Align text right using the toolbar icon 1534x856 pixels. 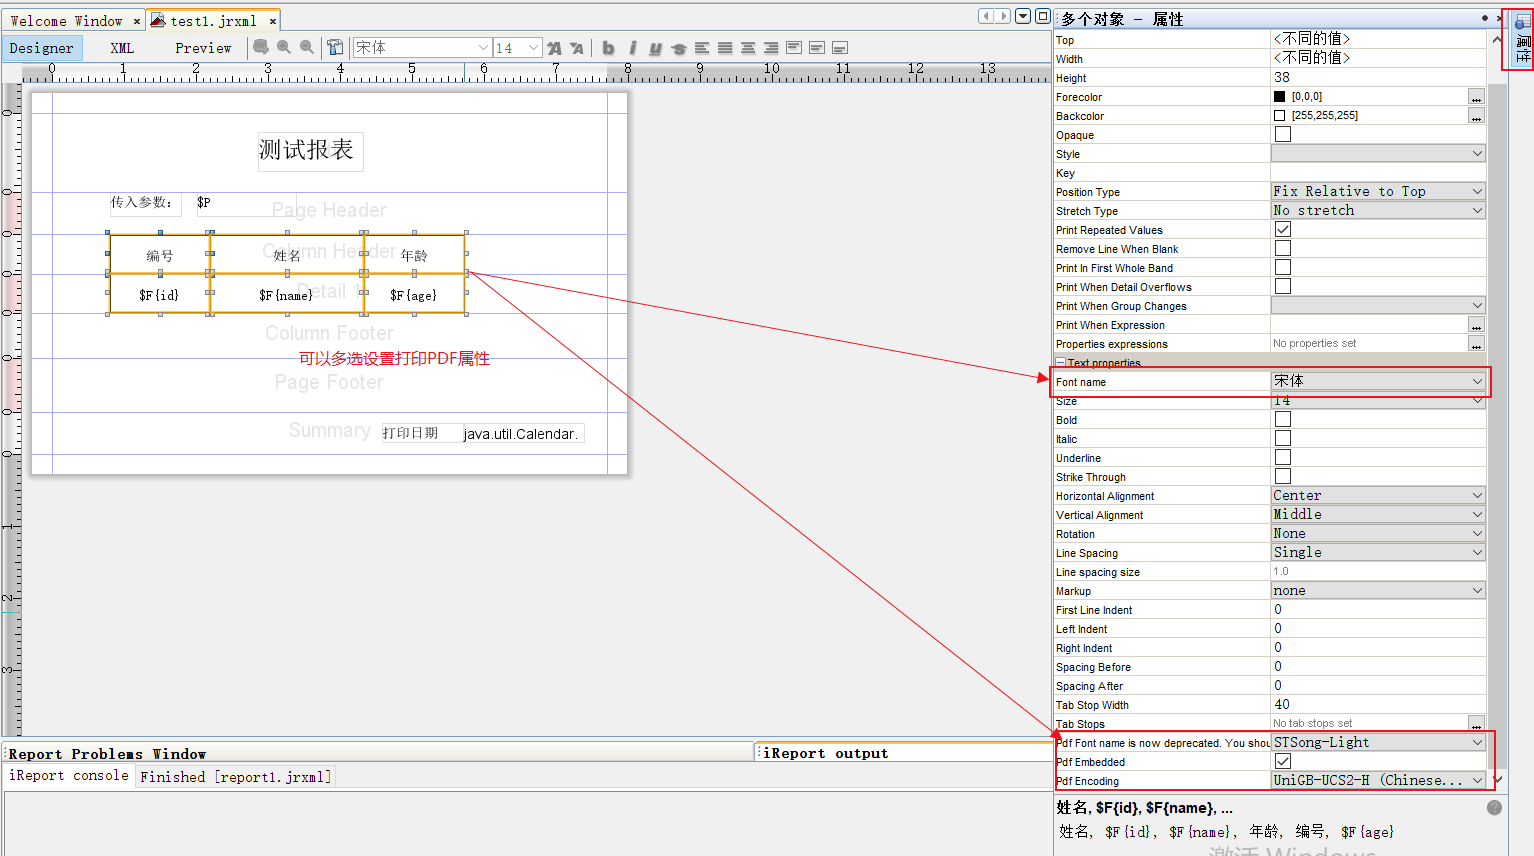click(771, 47)
